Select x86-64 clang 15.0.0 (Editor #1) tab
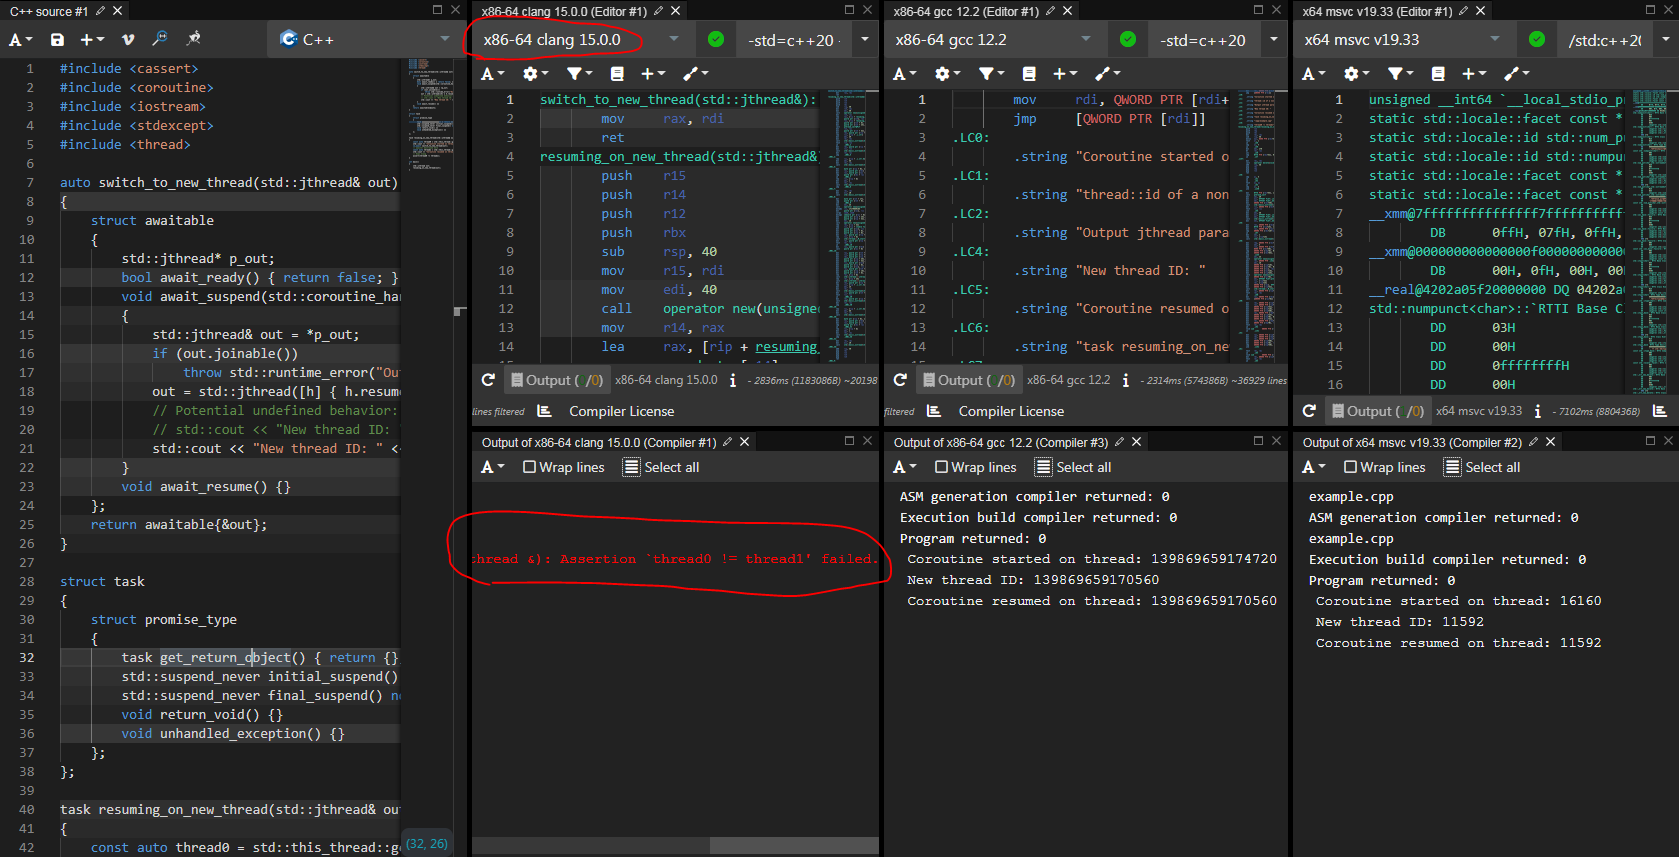1679x857 pixels. 564,11
